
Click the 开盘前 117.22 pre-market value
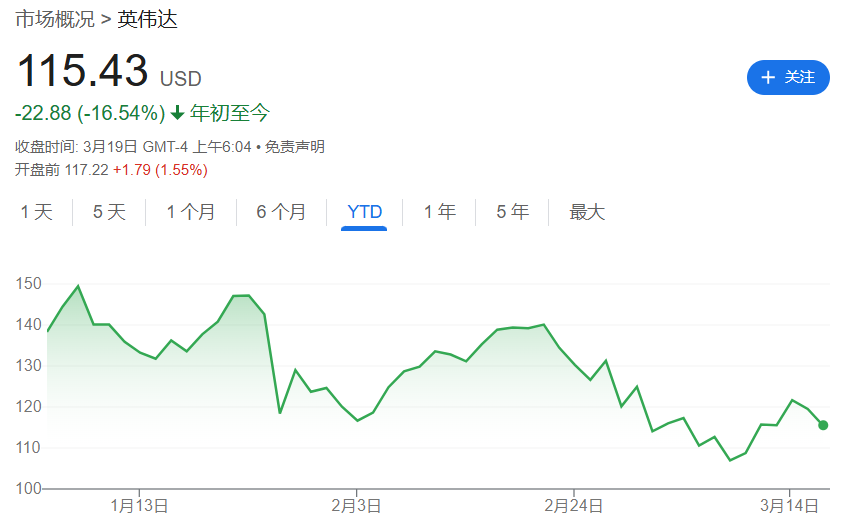(x=62, y=170)
